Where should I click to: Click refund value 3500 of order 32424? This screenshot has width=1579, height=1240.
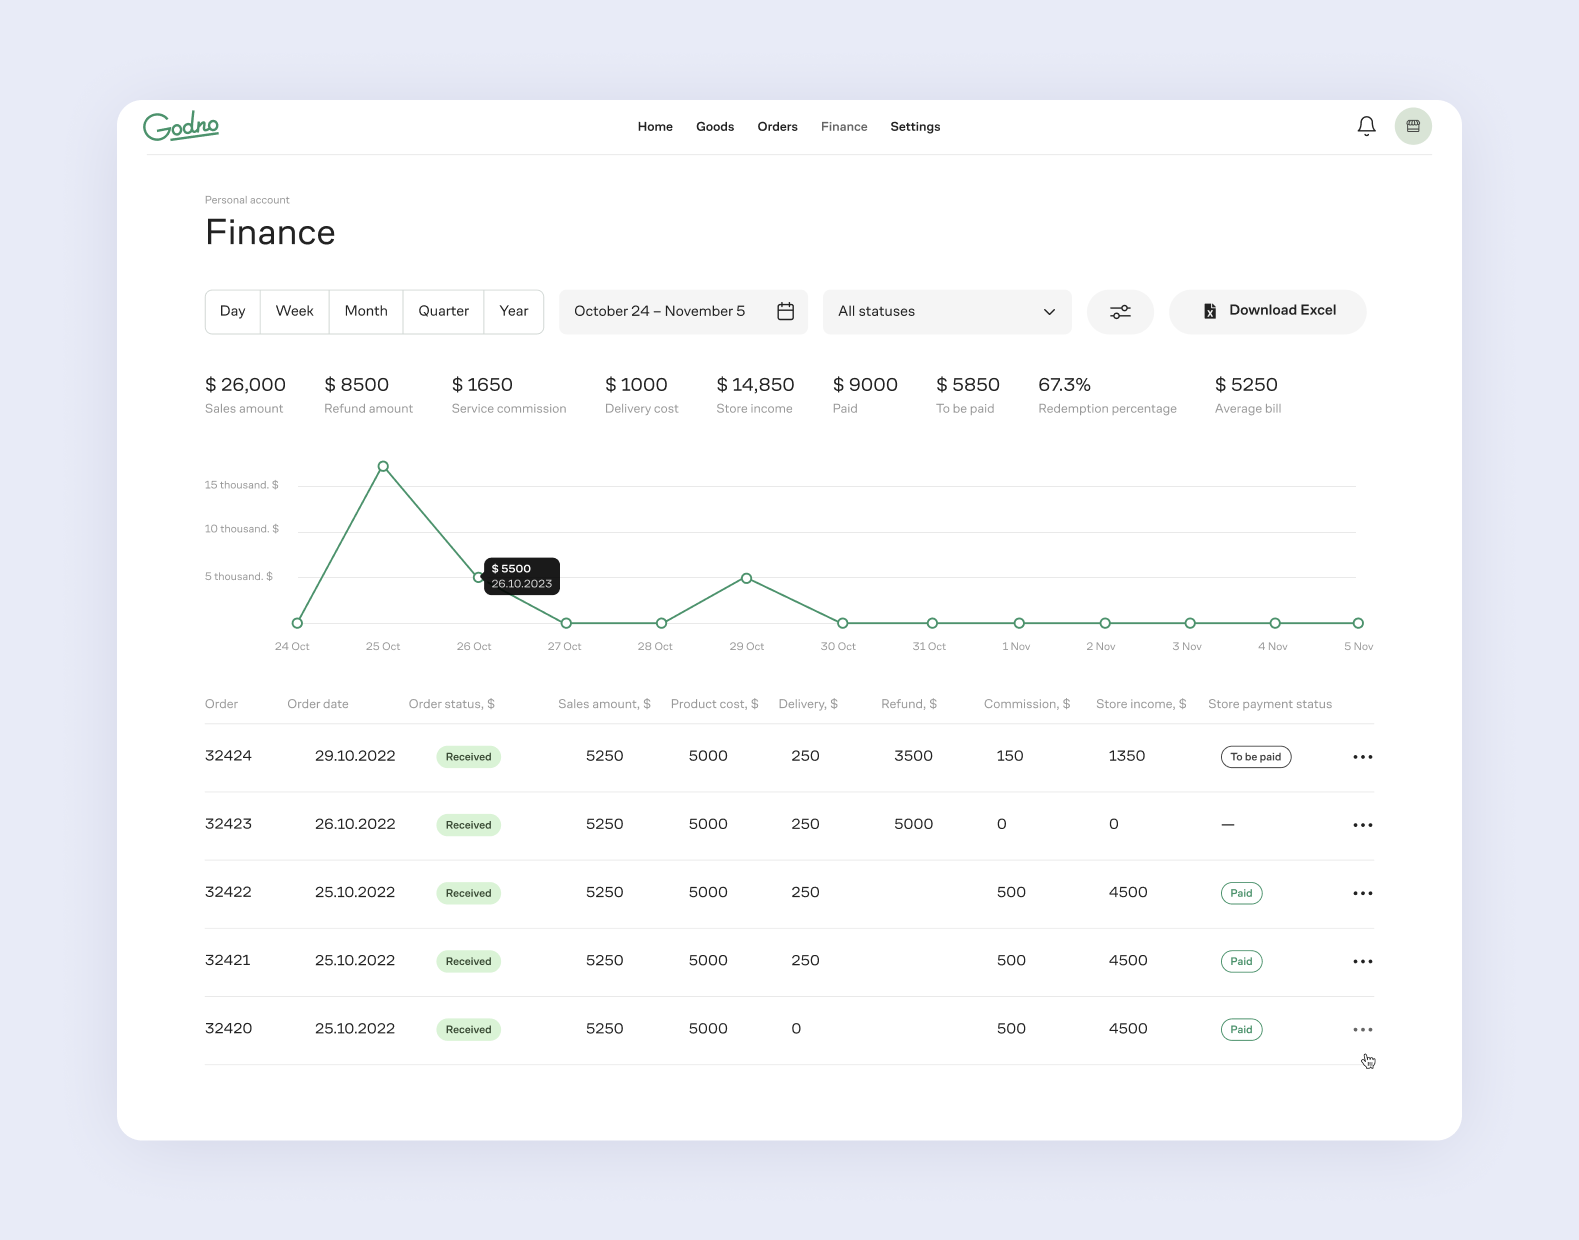point(913,756)
